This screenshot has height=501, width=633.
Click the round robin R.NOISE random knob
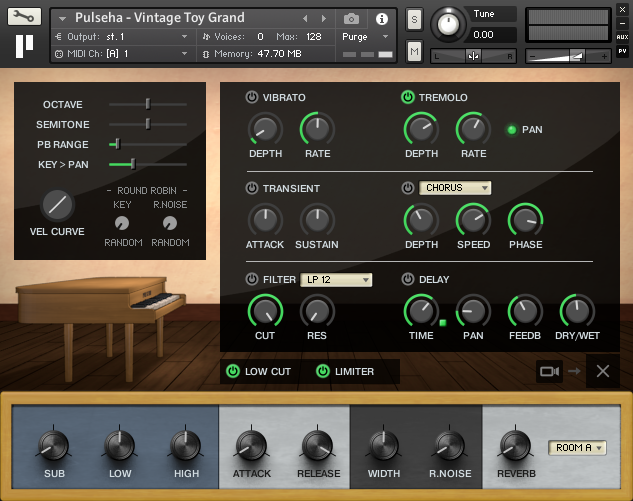tap(170, 223)
